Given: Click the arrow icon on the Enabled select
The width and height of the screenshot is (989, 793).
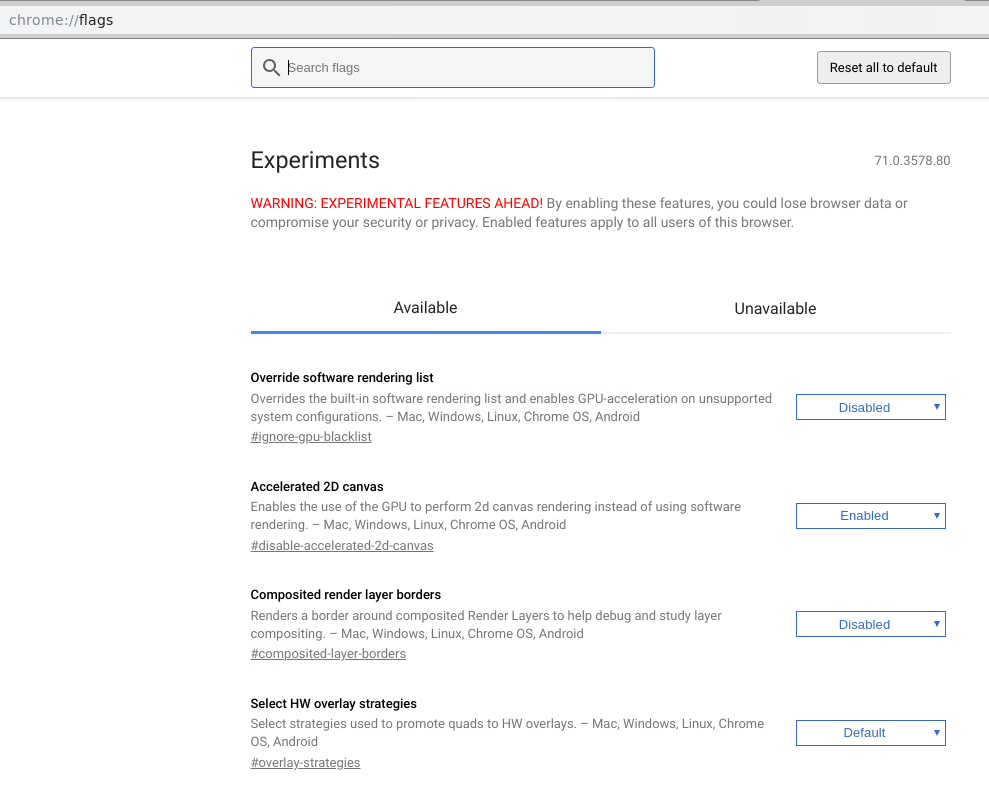Looking at the screenshot, I should click(937, 515).
